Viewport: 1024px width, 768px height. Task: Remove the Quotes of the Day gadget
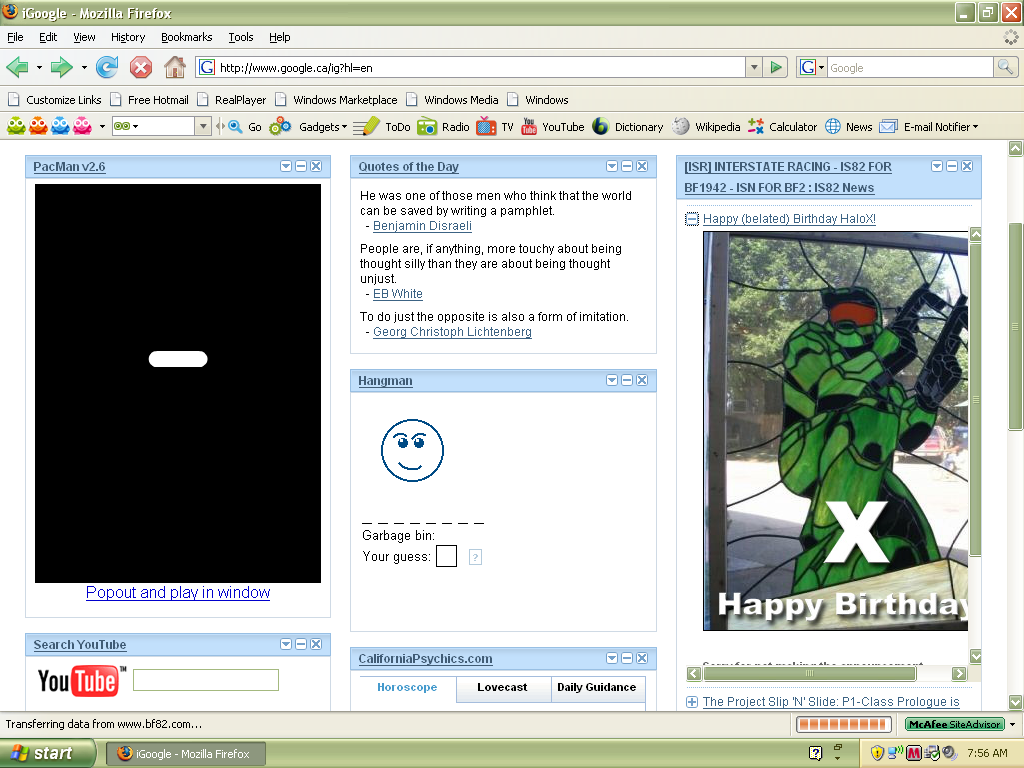pyautogui.click(x=642, y=167)
